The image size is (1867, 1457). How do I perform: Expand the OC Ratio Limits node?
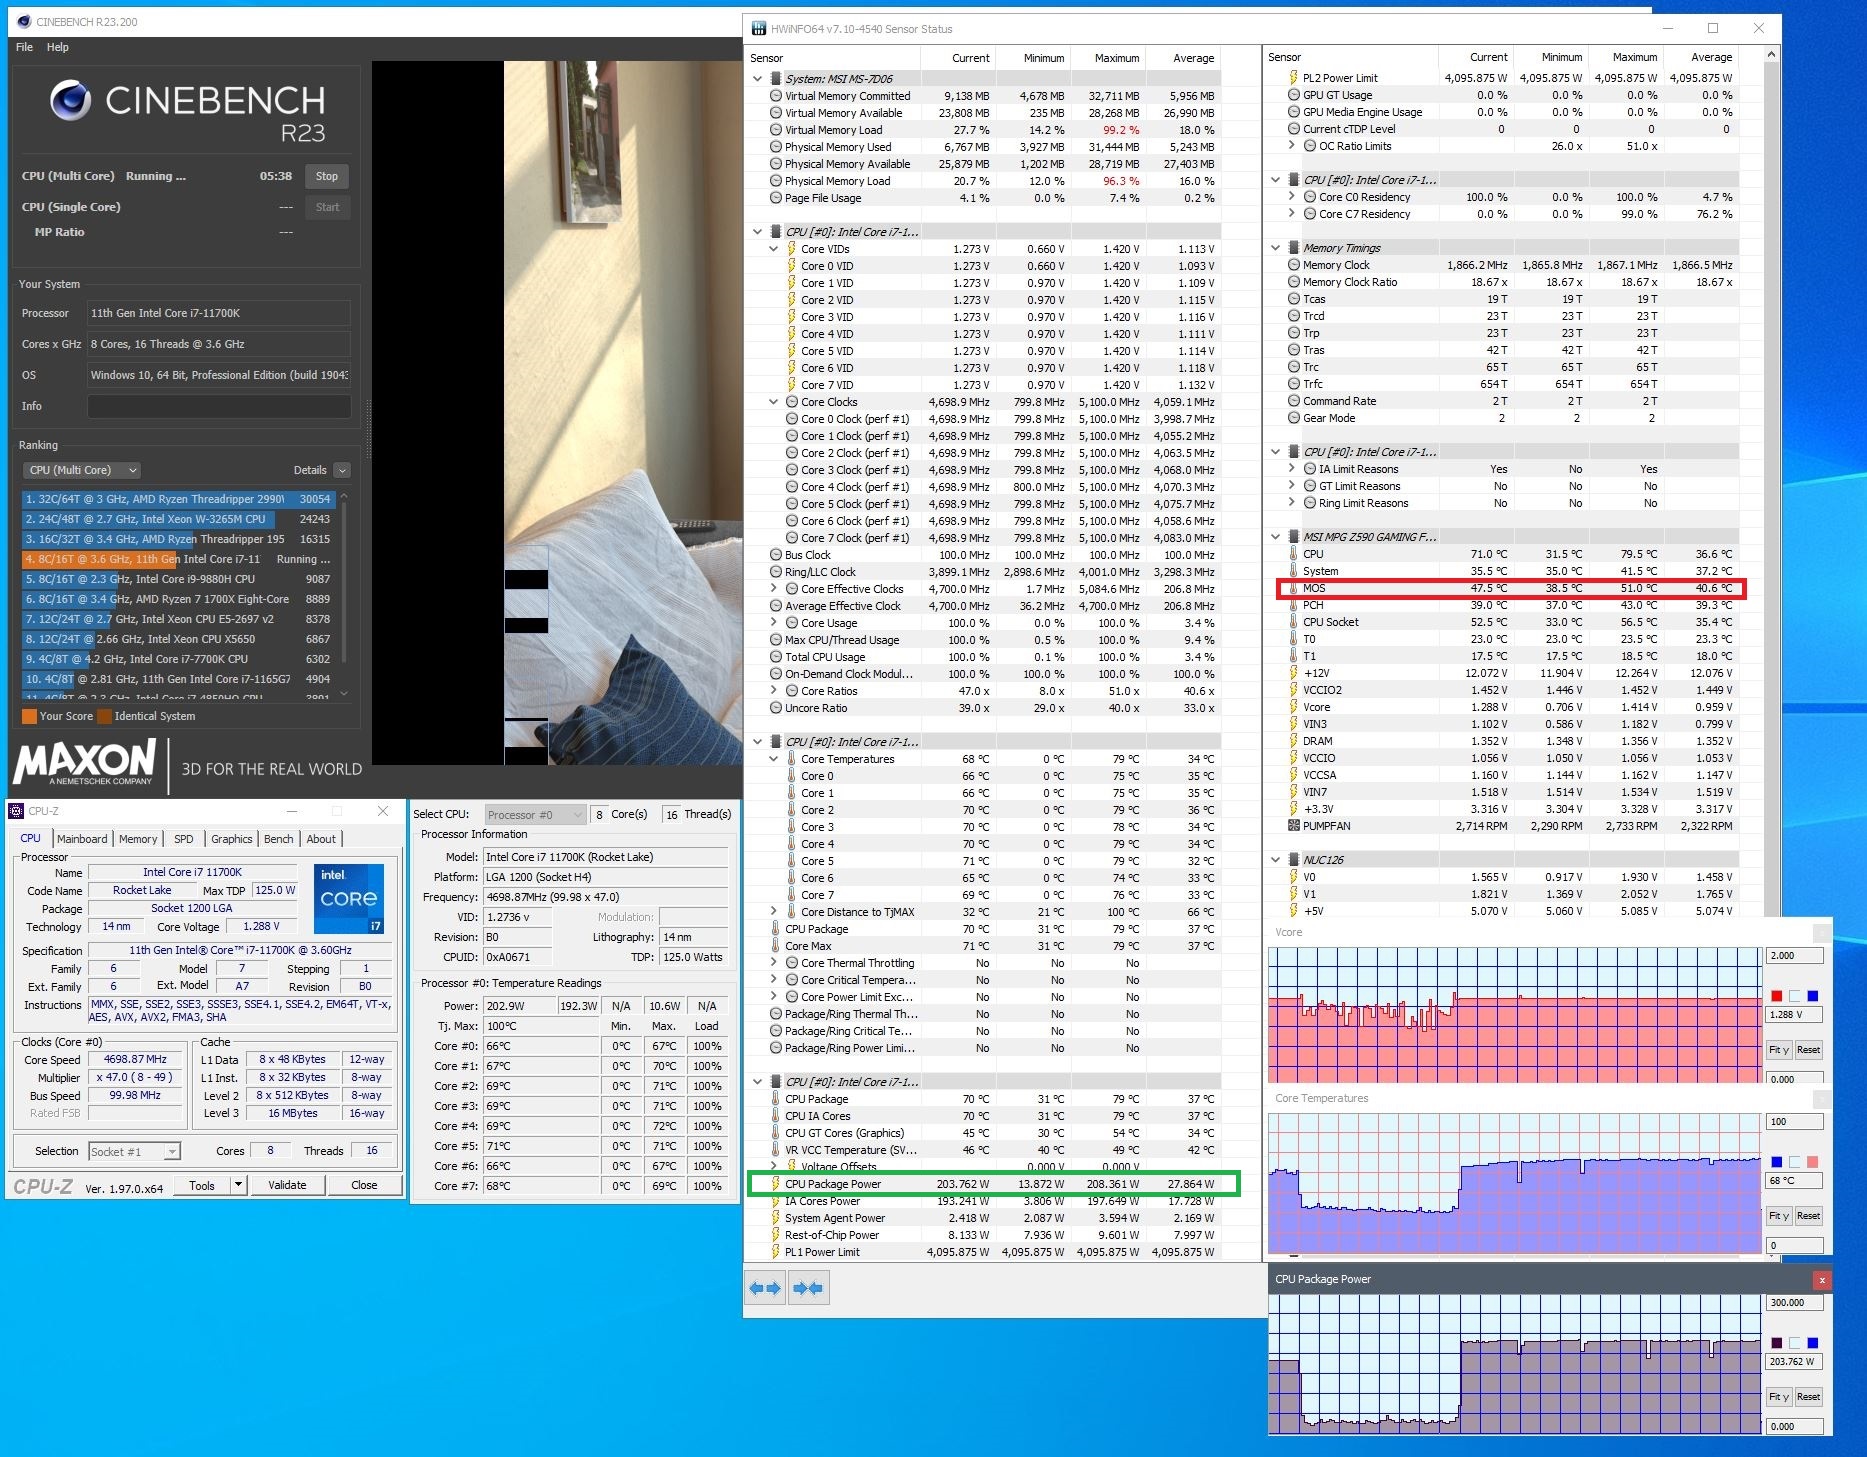pyautogui.click(x=1291, y=146)
